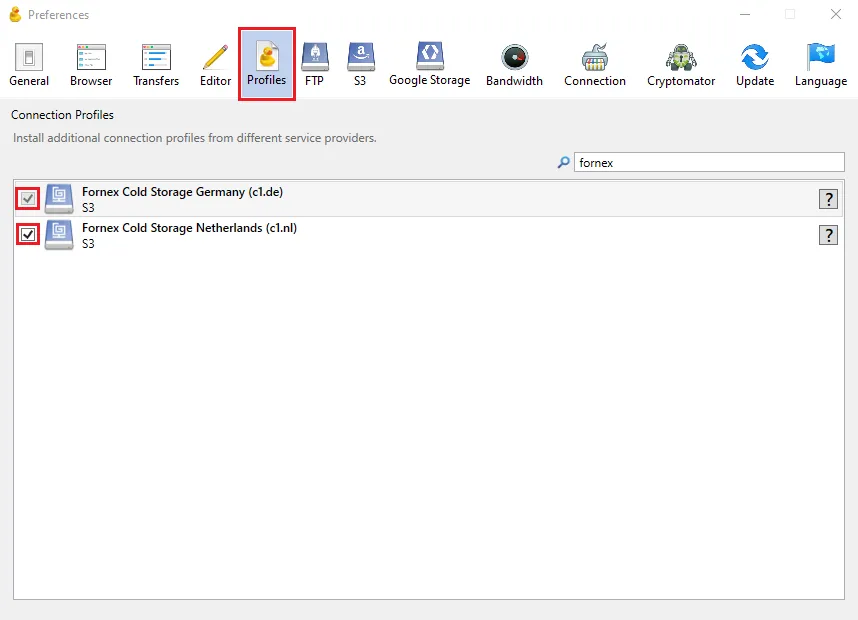Open the Google Storage preferences
This screenshot has height=620, width=858.
point(430,65)
